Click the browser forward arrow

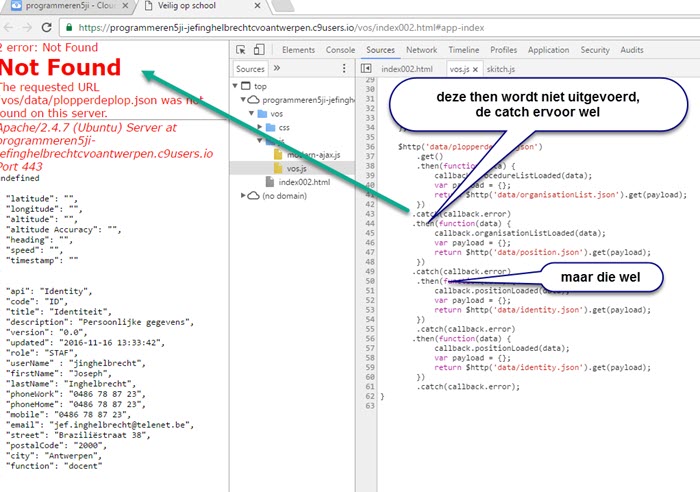click(27, 27)
